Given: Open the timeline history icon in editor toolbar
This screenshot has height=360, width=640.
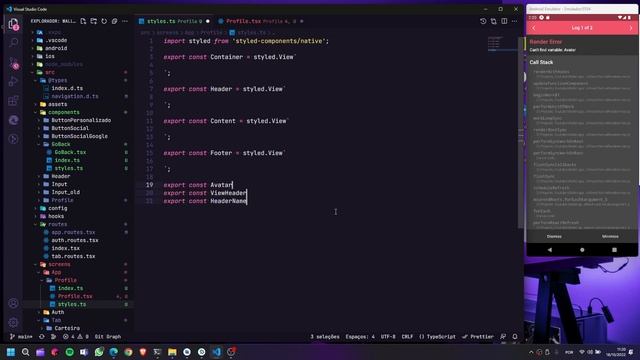Looking at the screenshot, I should click(x=483, y=21).
